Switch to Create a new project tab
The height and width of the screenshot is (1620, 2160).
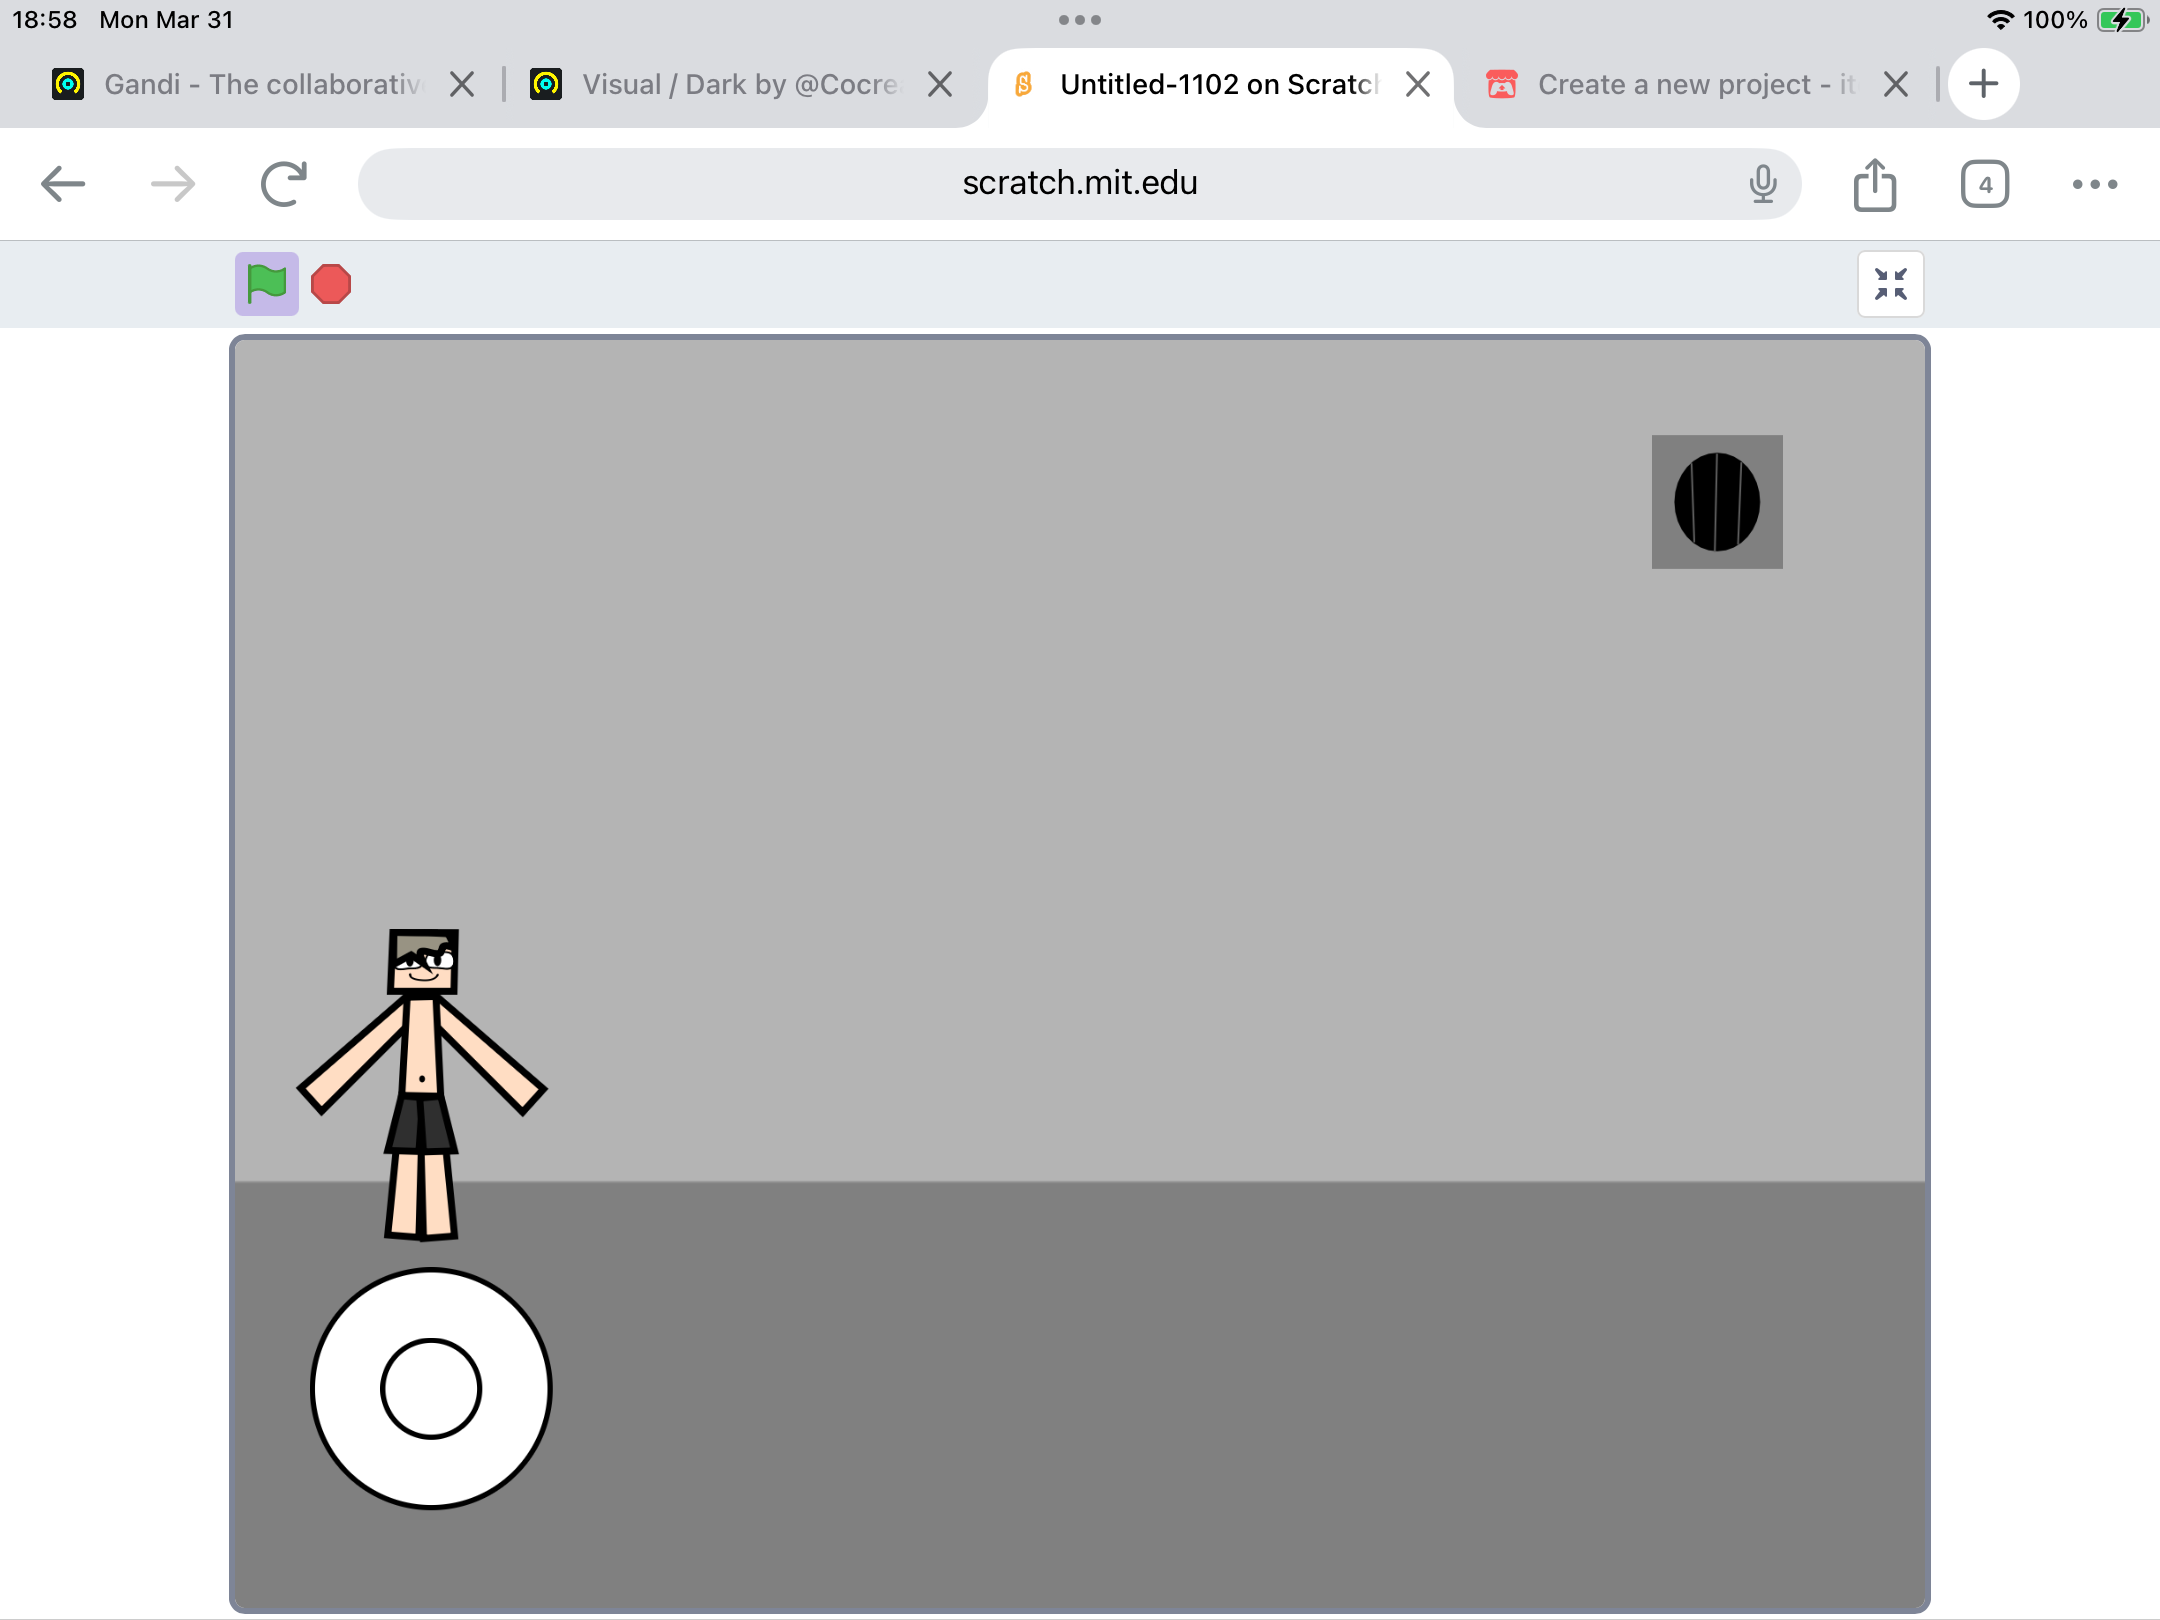point(1695,84)
